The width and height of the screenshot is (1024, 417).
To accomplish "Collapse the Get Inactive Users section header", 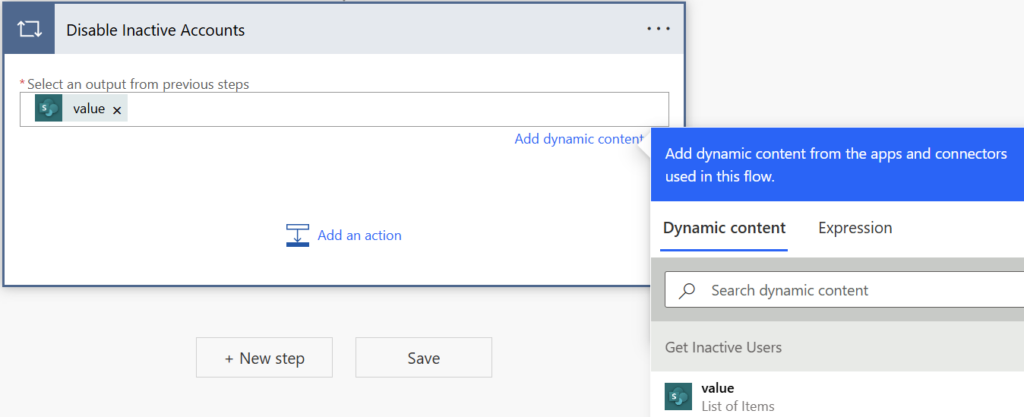I will 723,347.
